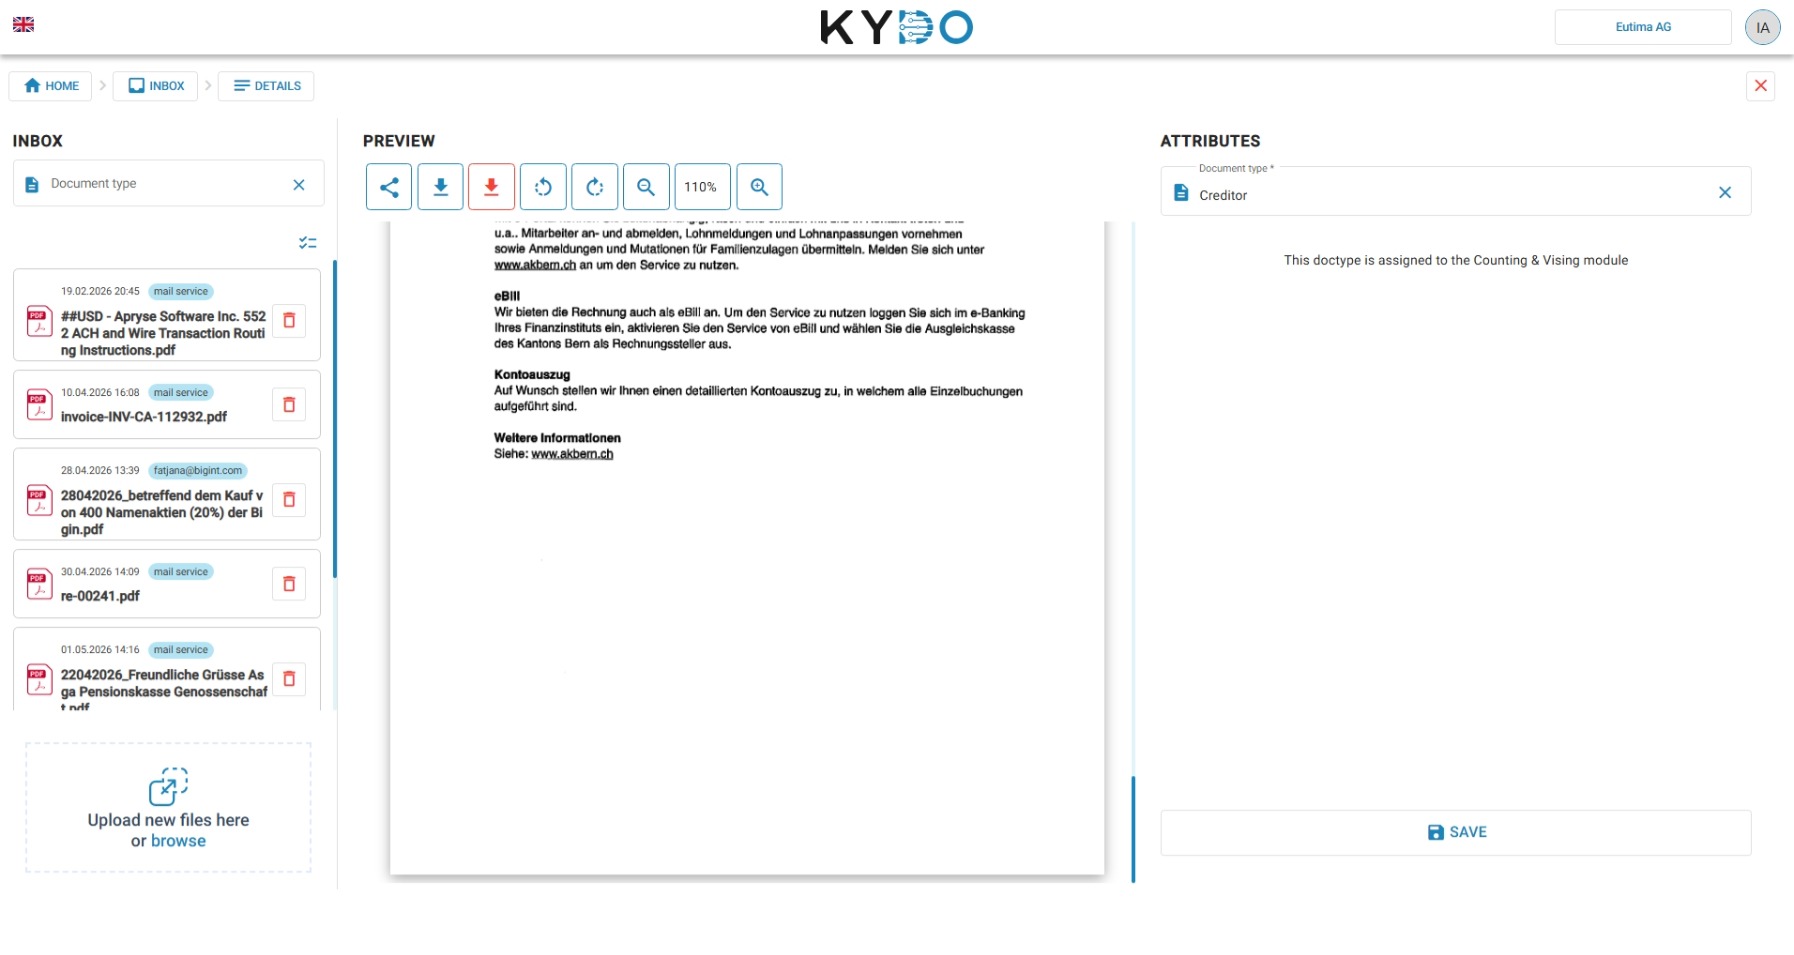The width and height of the screenshot is (1794, 955).
Task: Click the red download button
Action: 491,187
